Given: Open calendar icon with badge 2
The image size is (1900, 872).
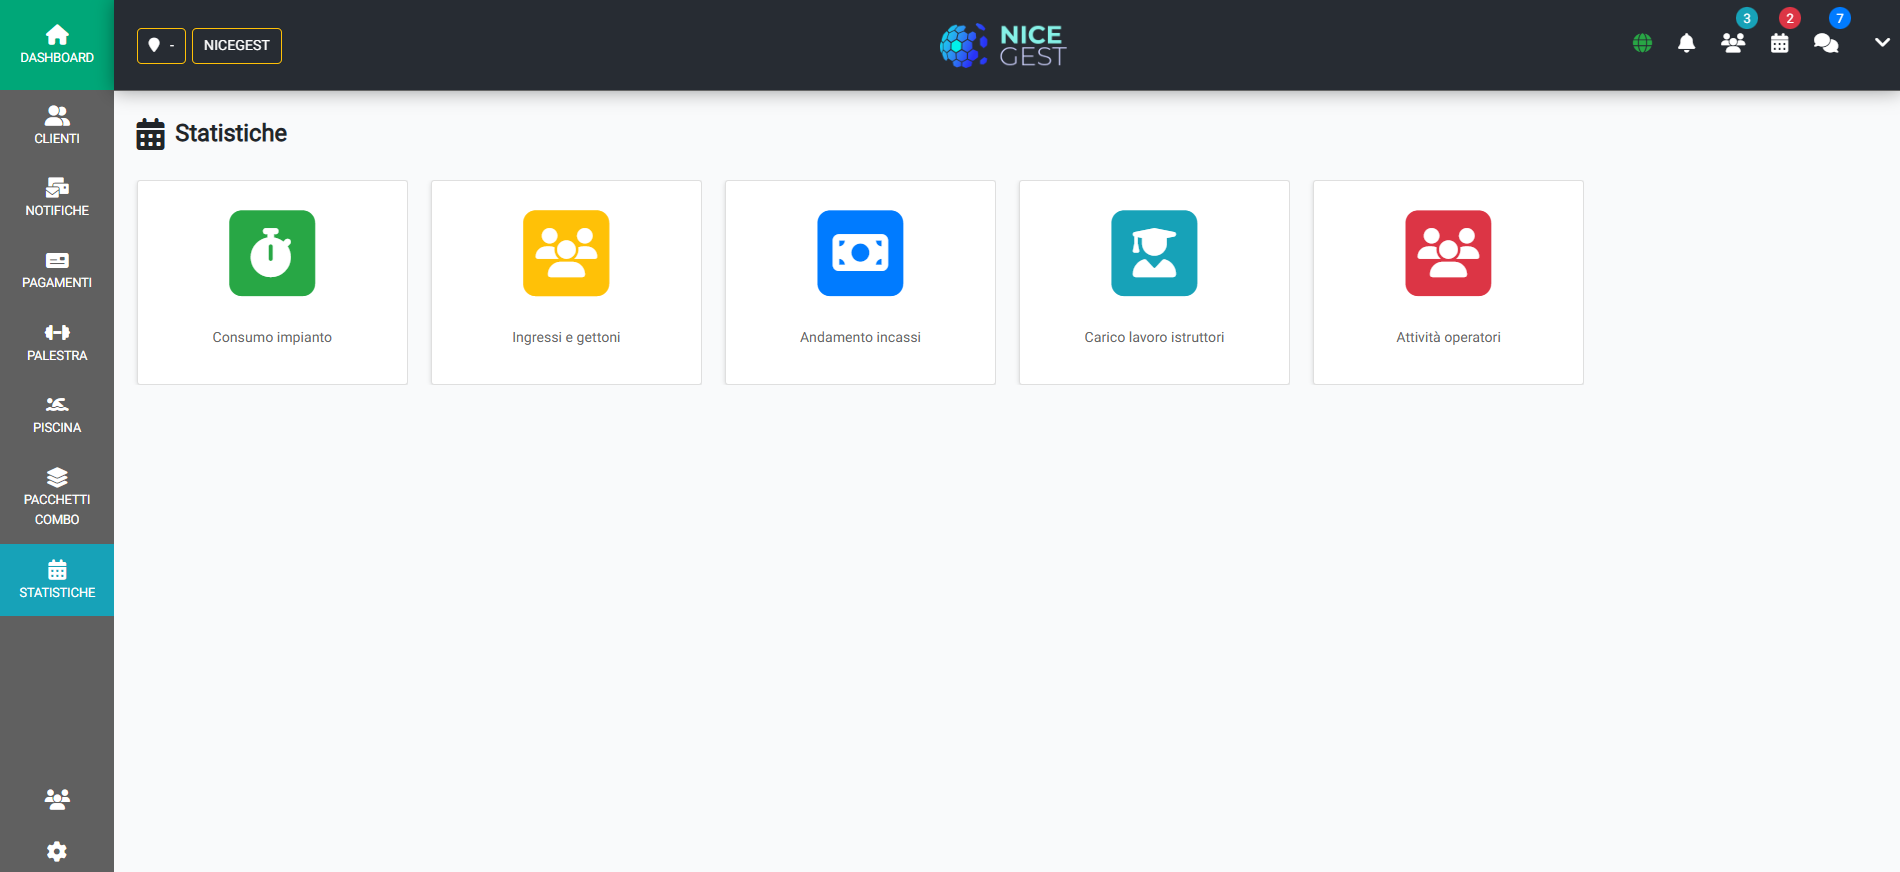Looking at the screenshot, I should [1780, 43].
